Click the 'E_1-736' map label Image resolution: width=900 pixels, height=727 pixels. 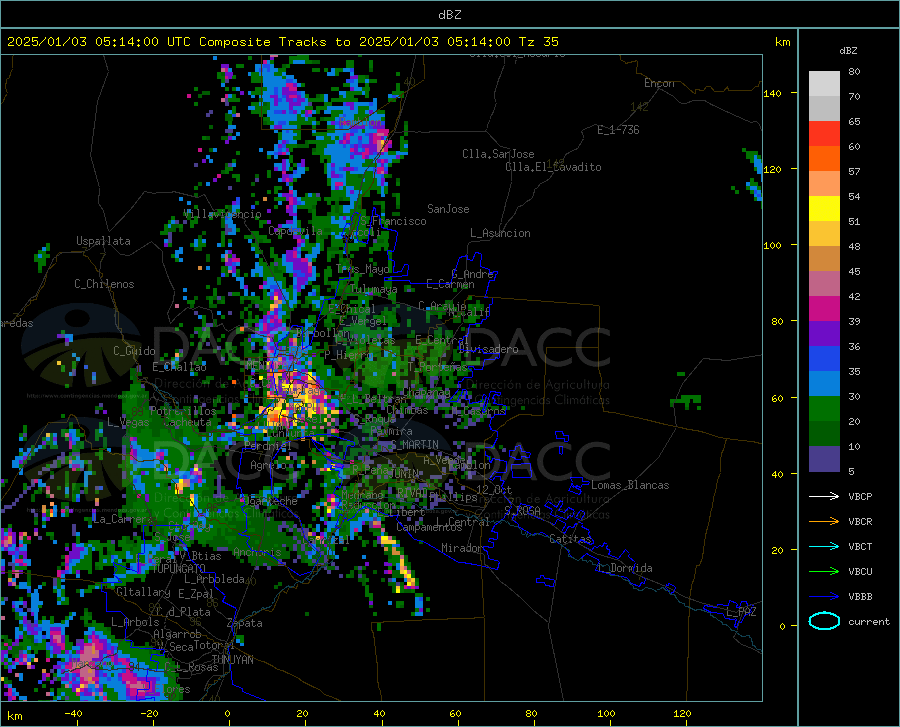pos(618,130)
